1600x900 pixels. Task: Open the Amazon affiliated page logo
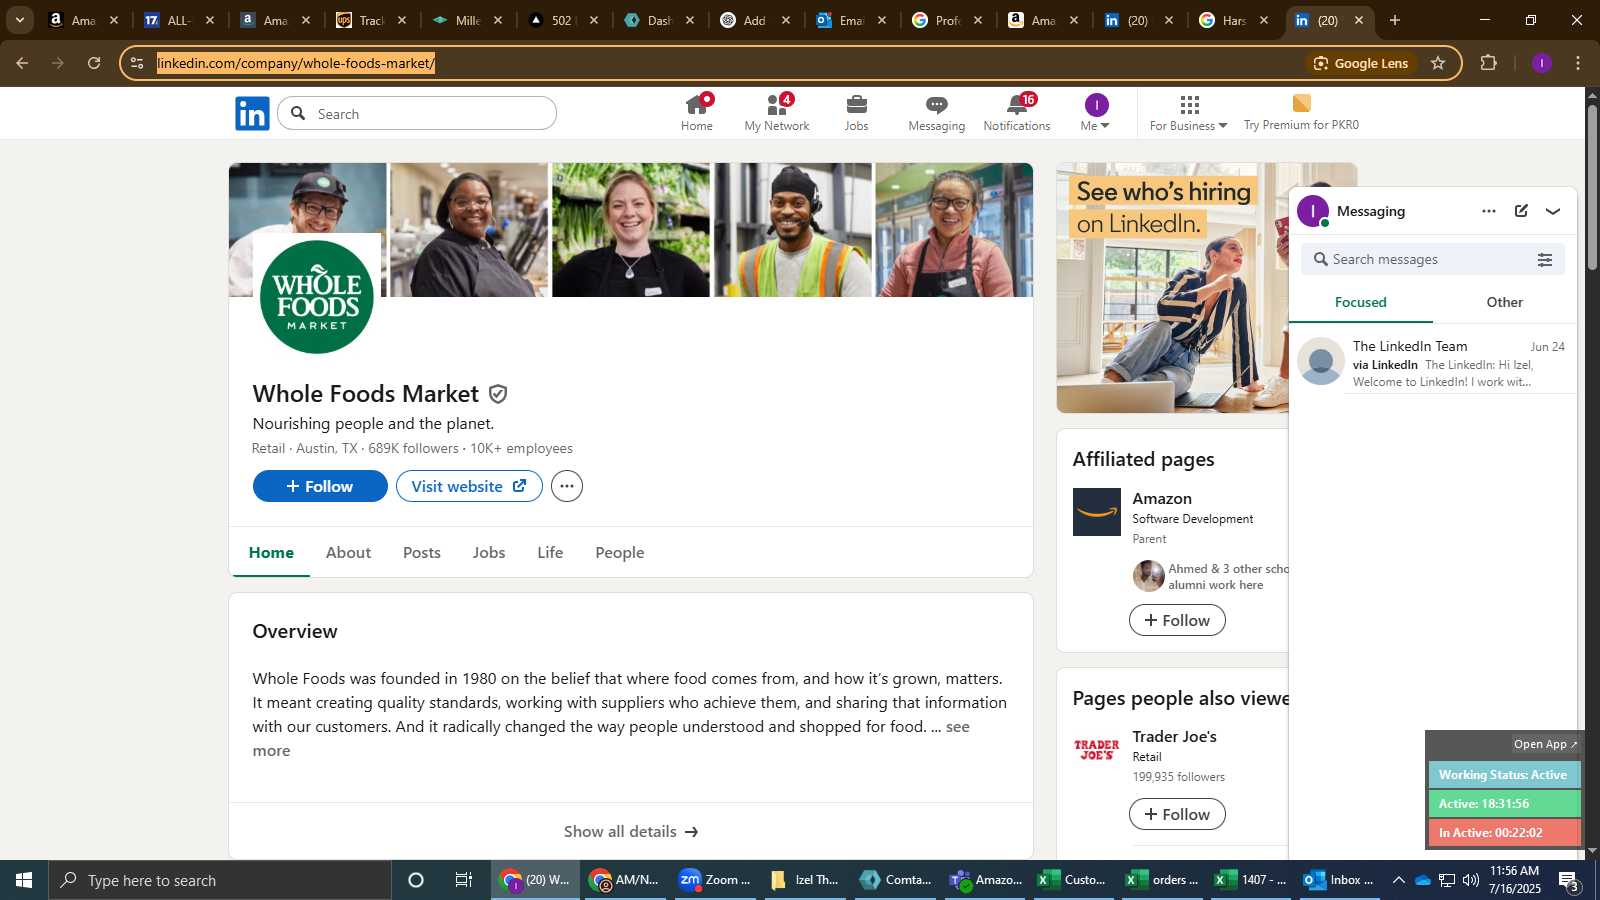pos(1097,512)
